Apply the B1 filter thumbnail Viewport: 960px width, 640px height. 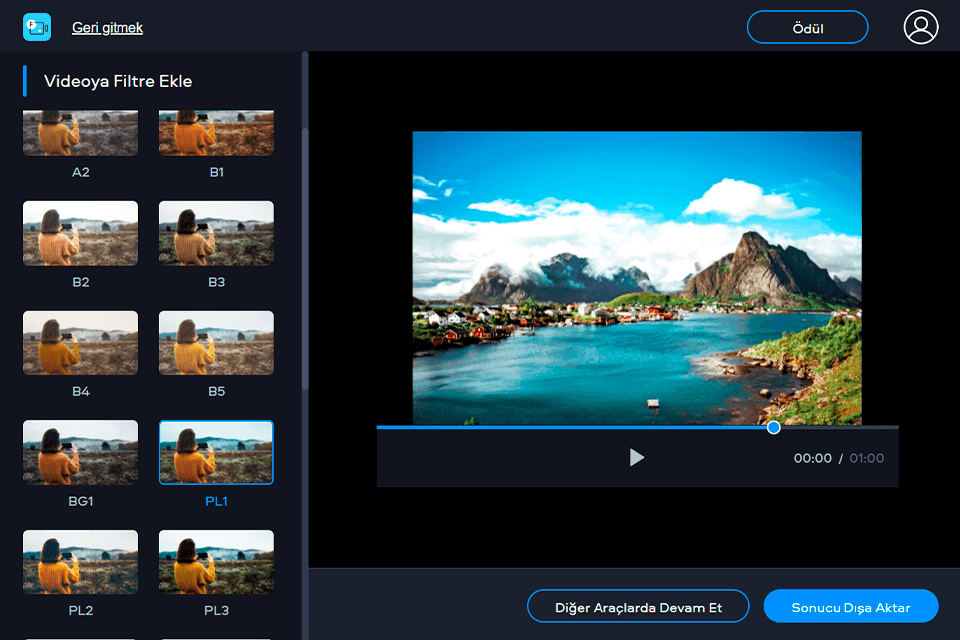(x=216, y=134)
